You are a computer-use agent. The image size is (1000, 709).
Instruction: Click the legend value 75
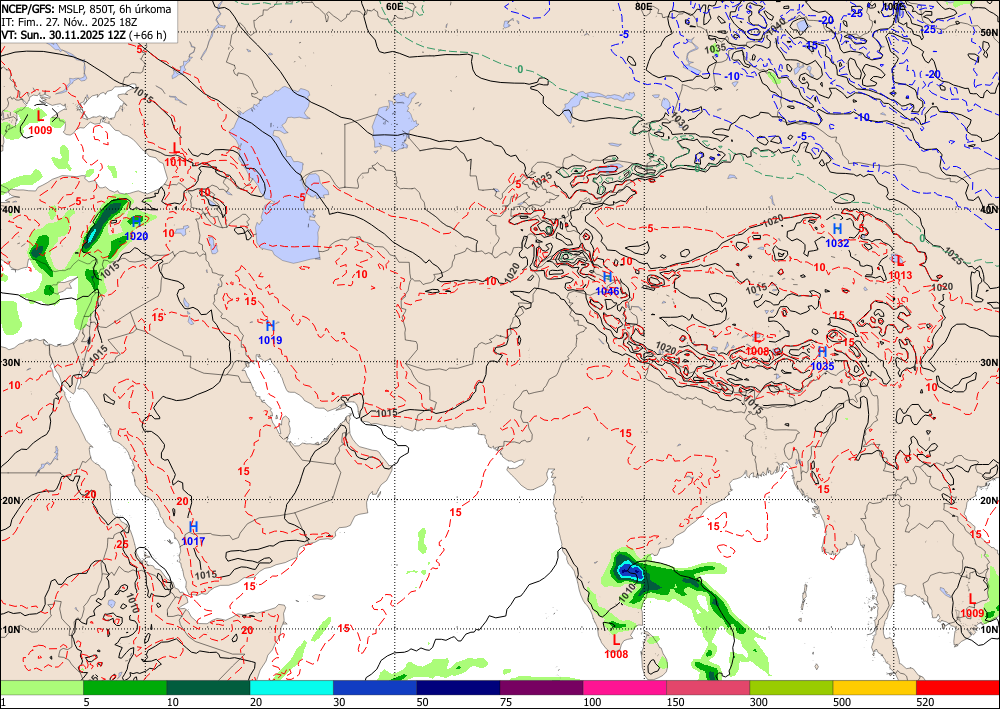506,703
